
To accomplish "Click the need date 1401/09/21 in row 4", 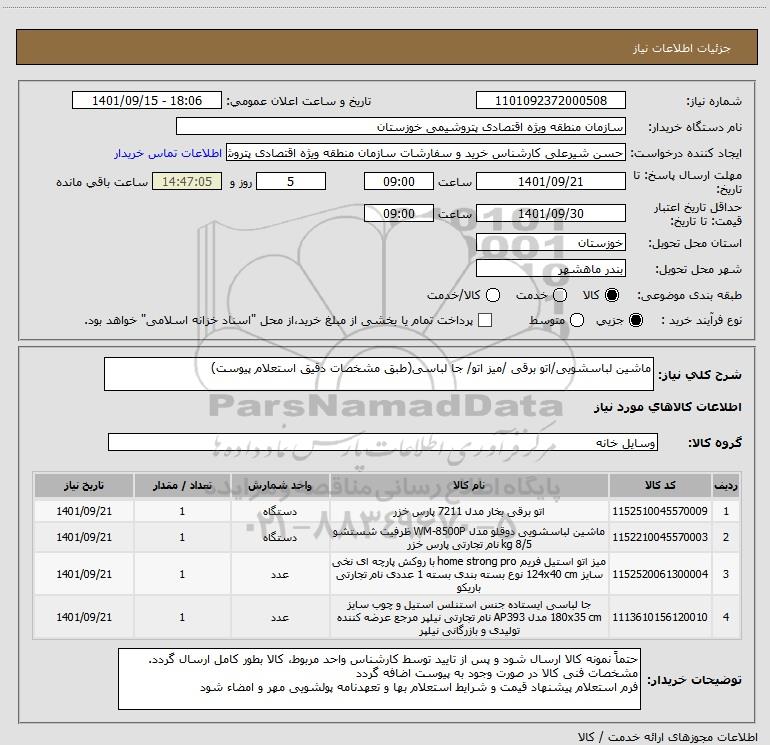I will (x=84, y=617).
